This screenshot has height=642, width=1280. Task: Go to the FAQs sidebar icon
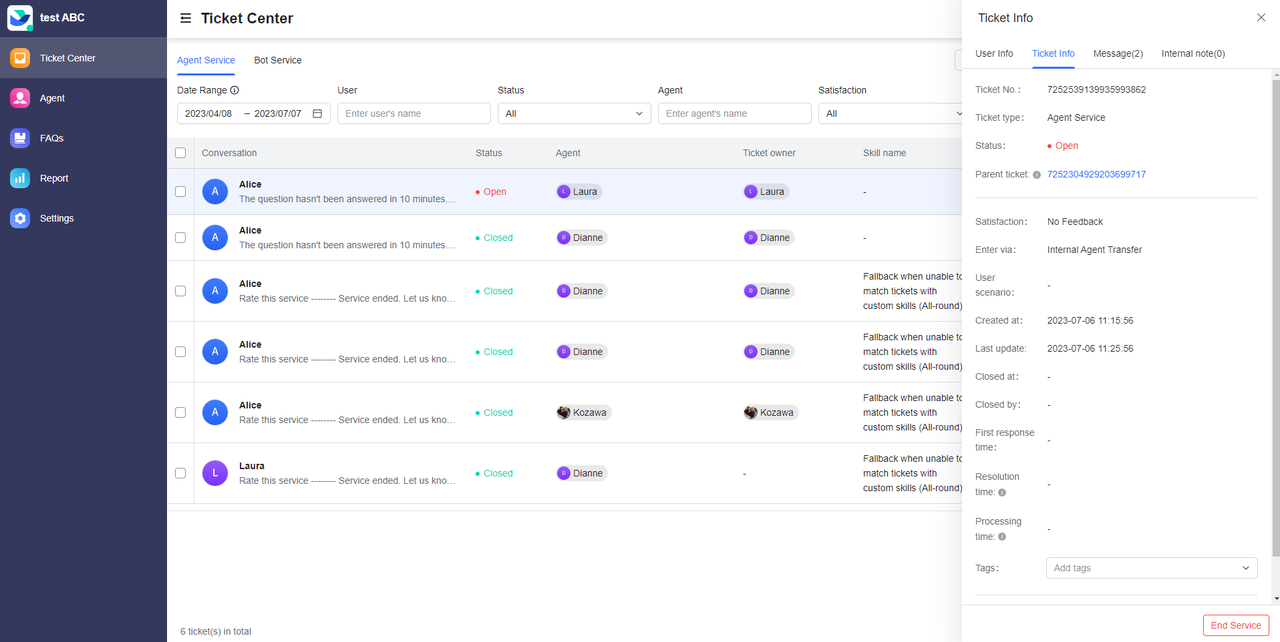pyautogui.click(x=20, y=138)
